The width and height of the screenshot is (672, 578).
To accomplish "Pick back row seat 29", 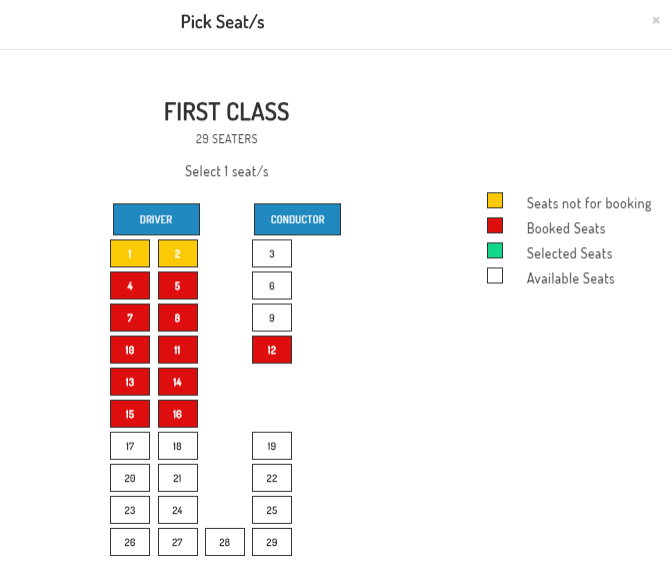I will [x=271, y=542].
